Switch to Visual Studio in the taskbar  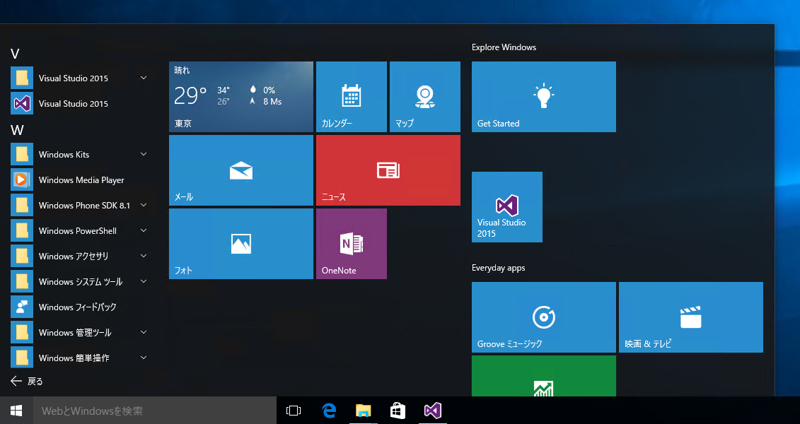(x=433, y=411)
